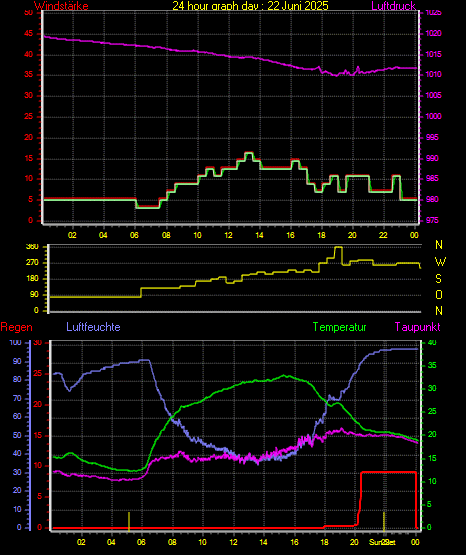466x555 pixels.
Task: Click the 90 wind direction axis value
Action: click(34, 295)
